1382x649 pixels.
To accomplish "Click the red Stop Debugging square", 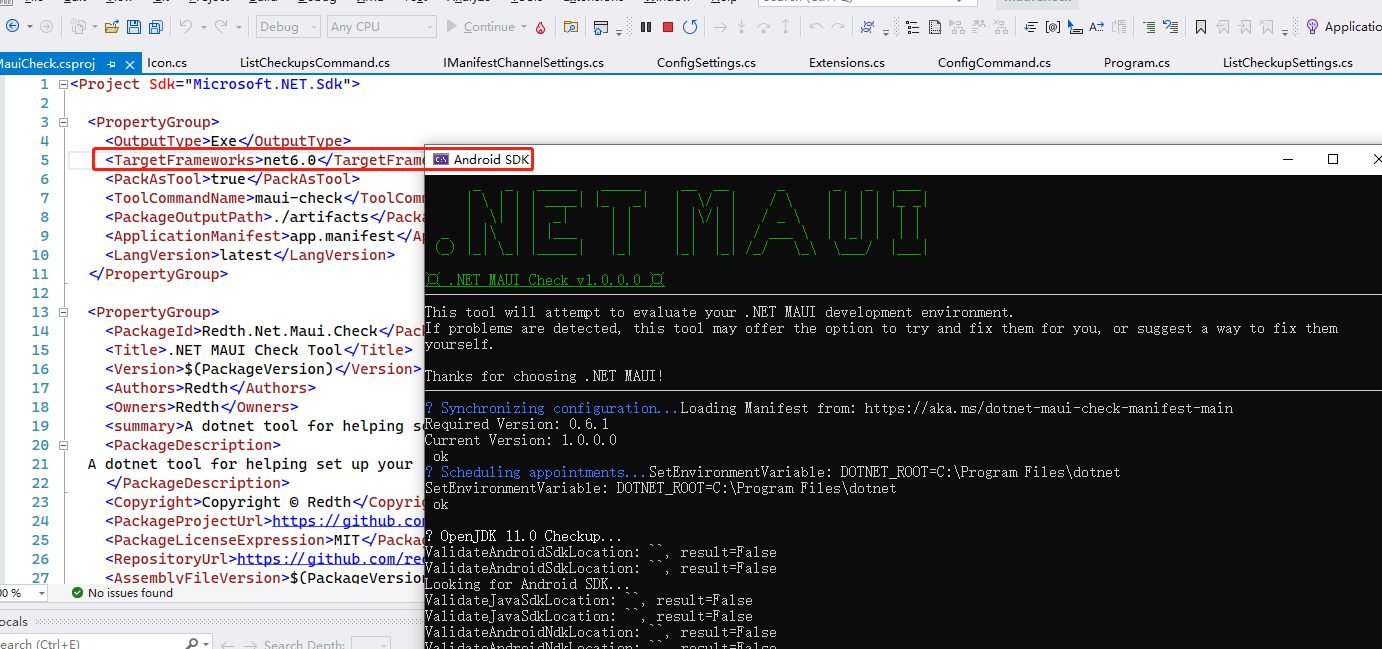I will pos(667,27).
